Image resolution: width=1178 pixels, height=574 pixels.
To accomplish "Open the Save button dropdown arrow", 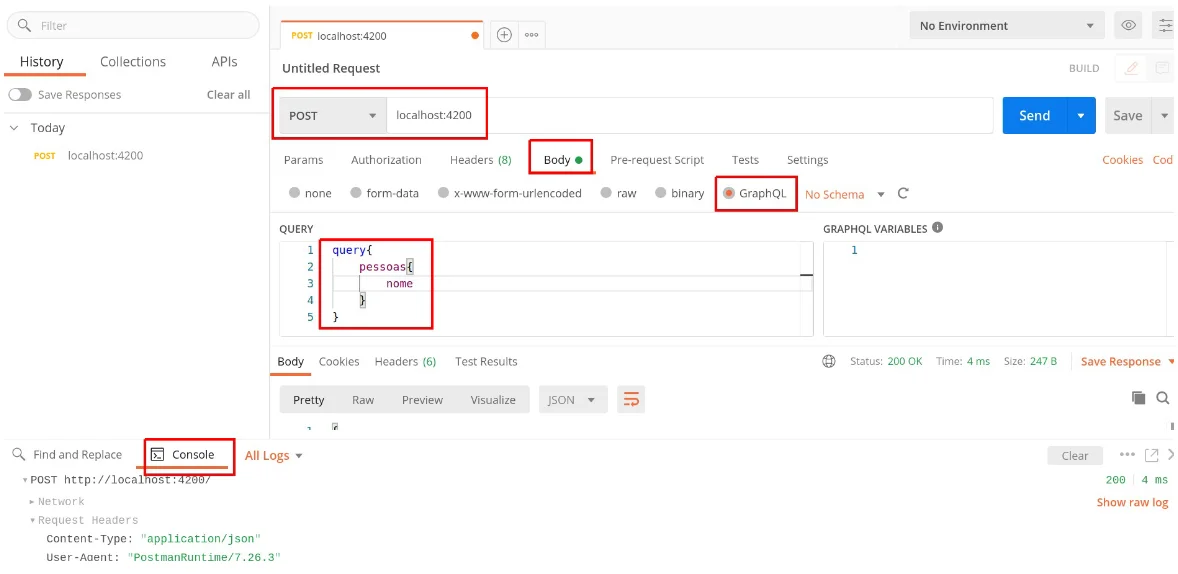I will coord(1164,116).
